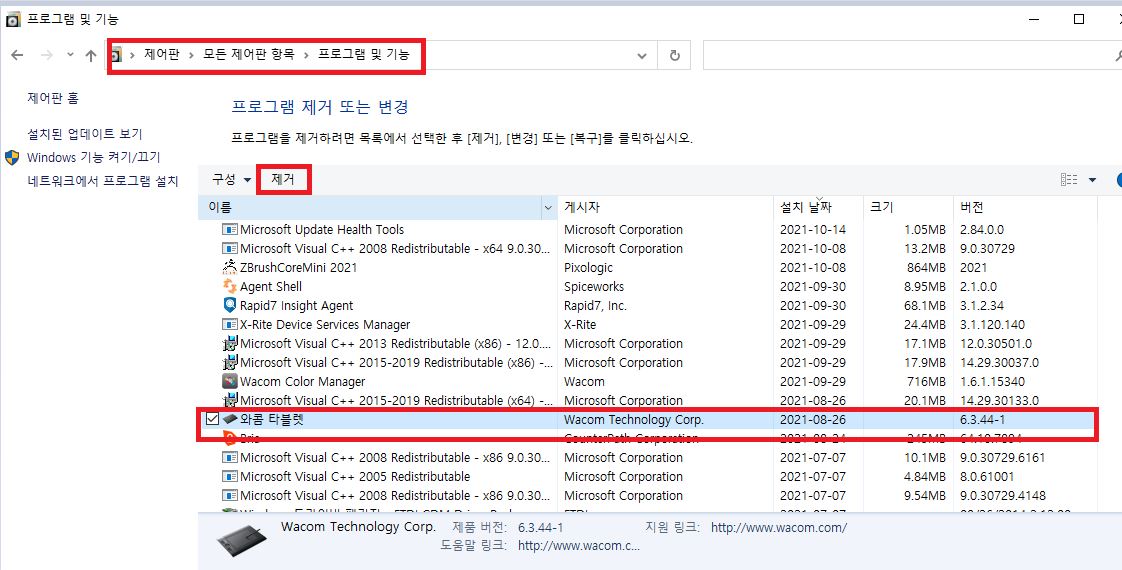Click the Forward navigation arrow
Screen dimensions: 1122x570
pos(47,55)
